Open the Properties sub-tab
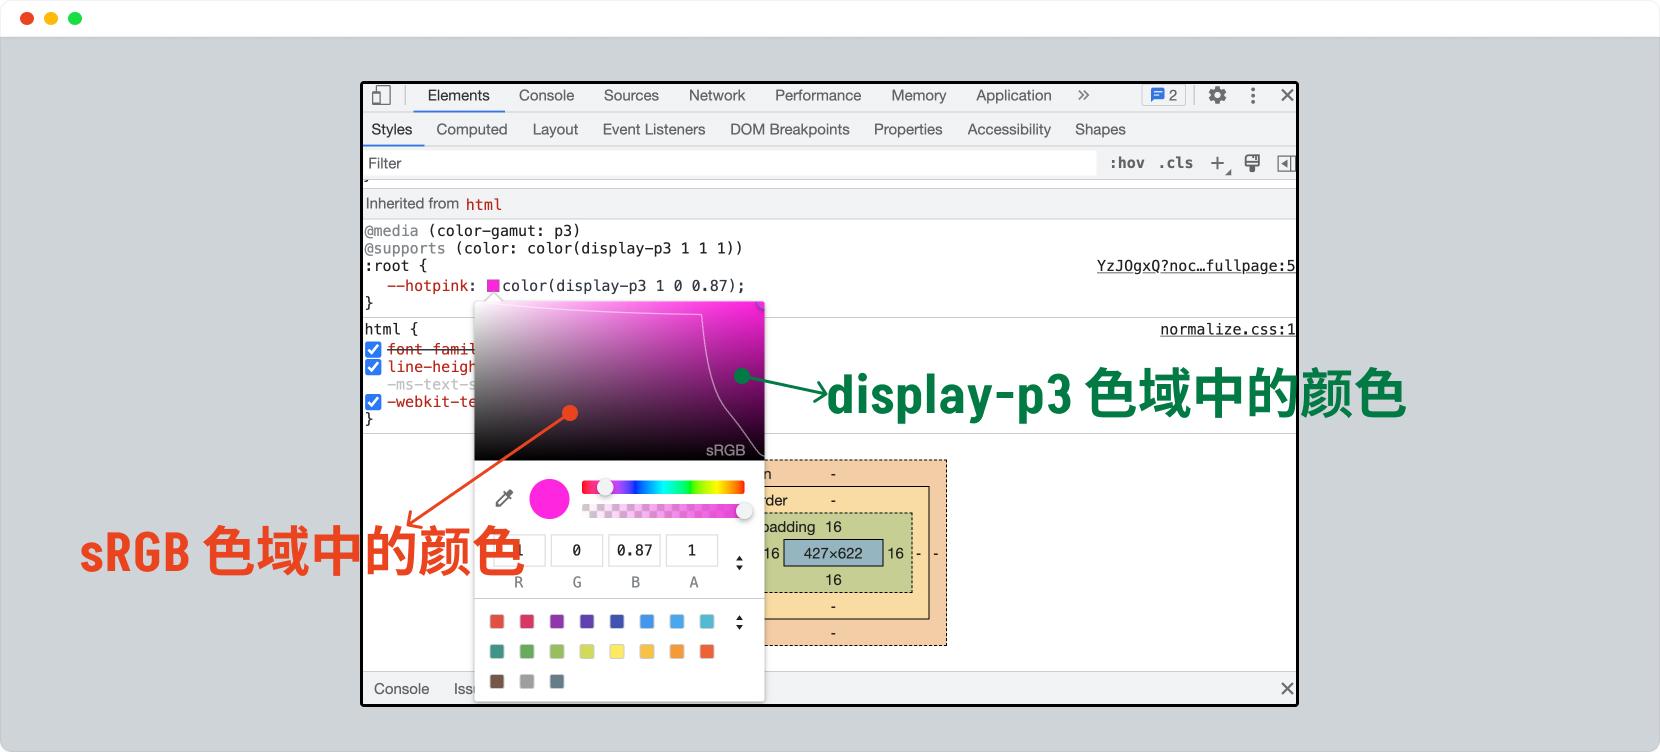The width and height of the screenshot is (1660, 752). (x=908, y=129)
